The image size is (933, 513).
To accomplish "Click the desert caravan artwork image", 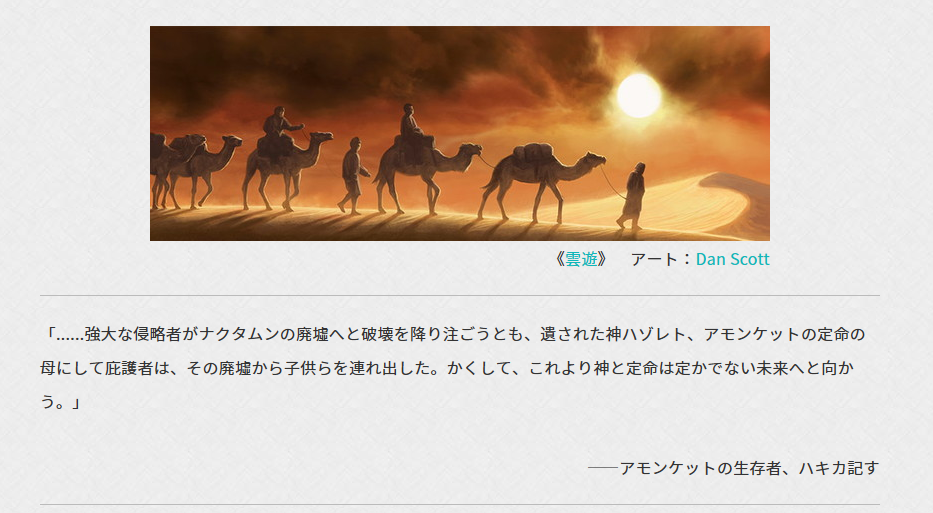I will coord(459,133).
